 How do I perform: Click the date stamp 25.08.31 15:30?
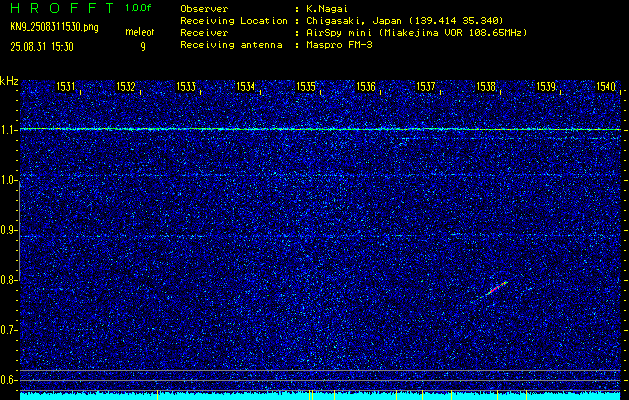pyautogui.click(x=42, y=47)
